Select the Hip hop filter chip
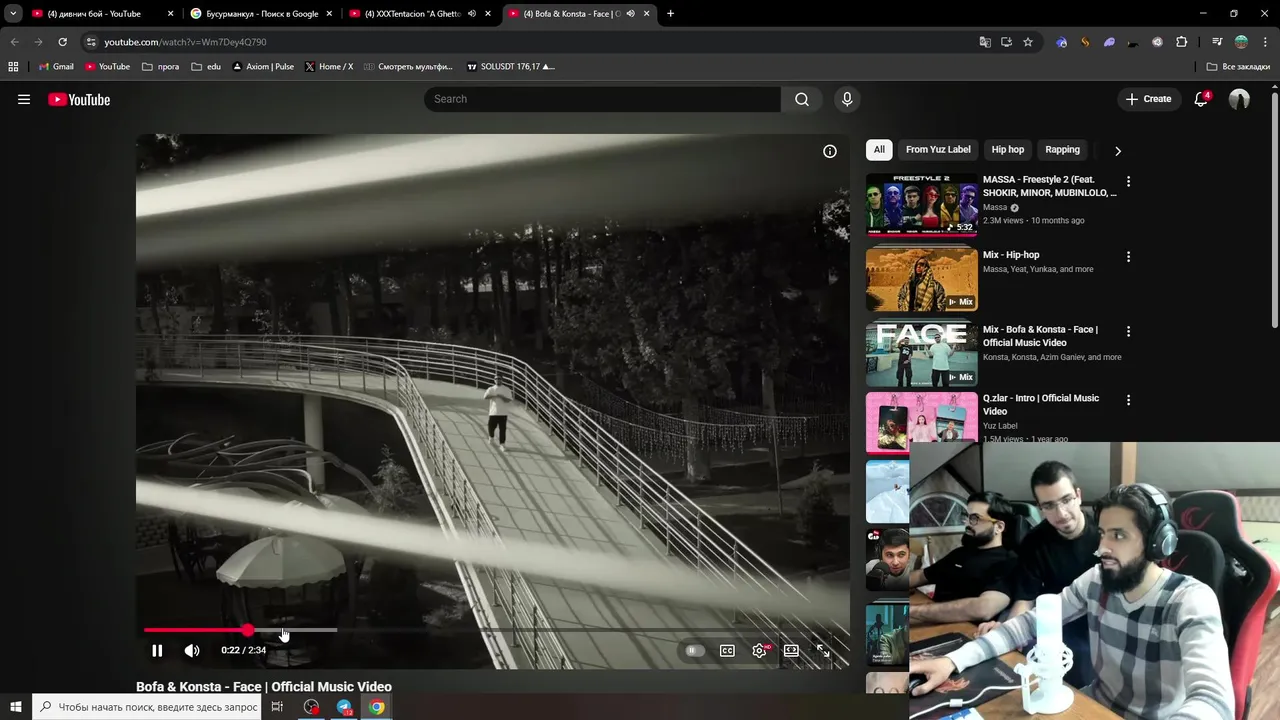The image size is (1280, 720). 1007,150
